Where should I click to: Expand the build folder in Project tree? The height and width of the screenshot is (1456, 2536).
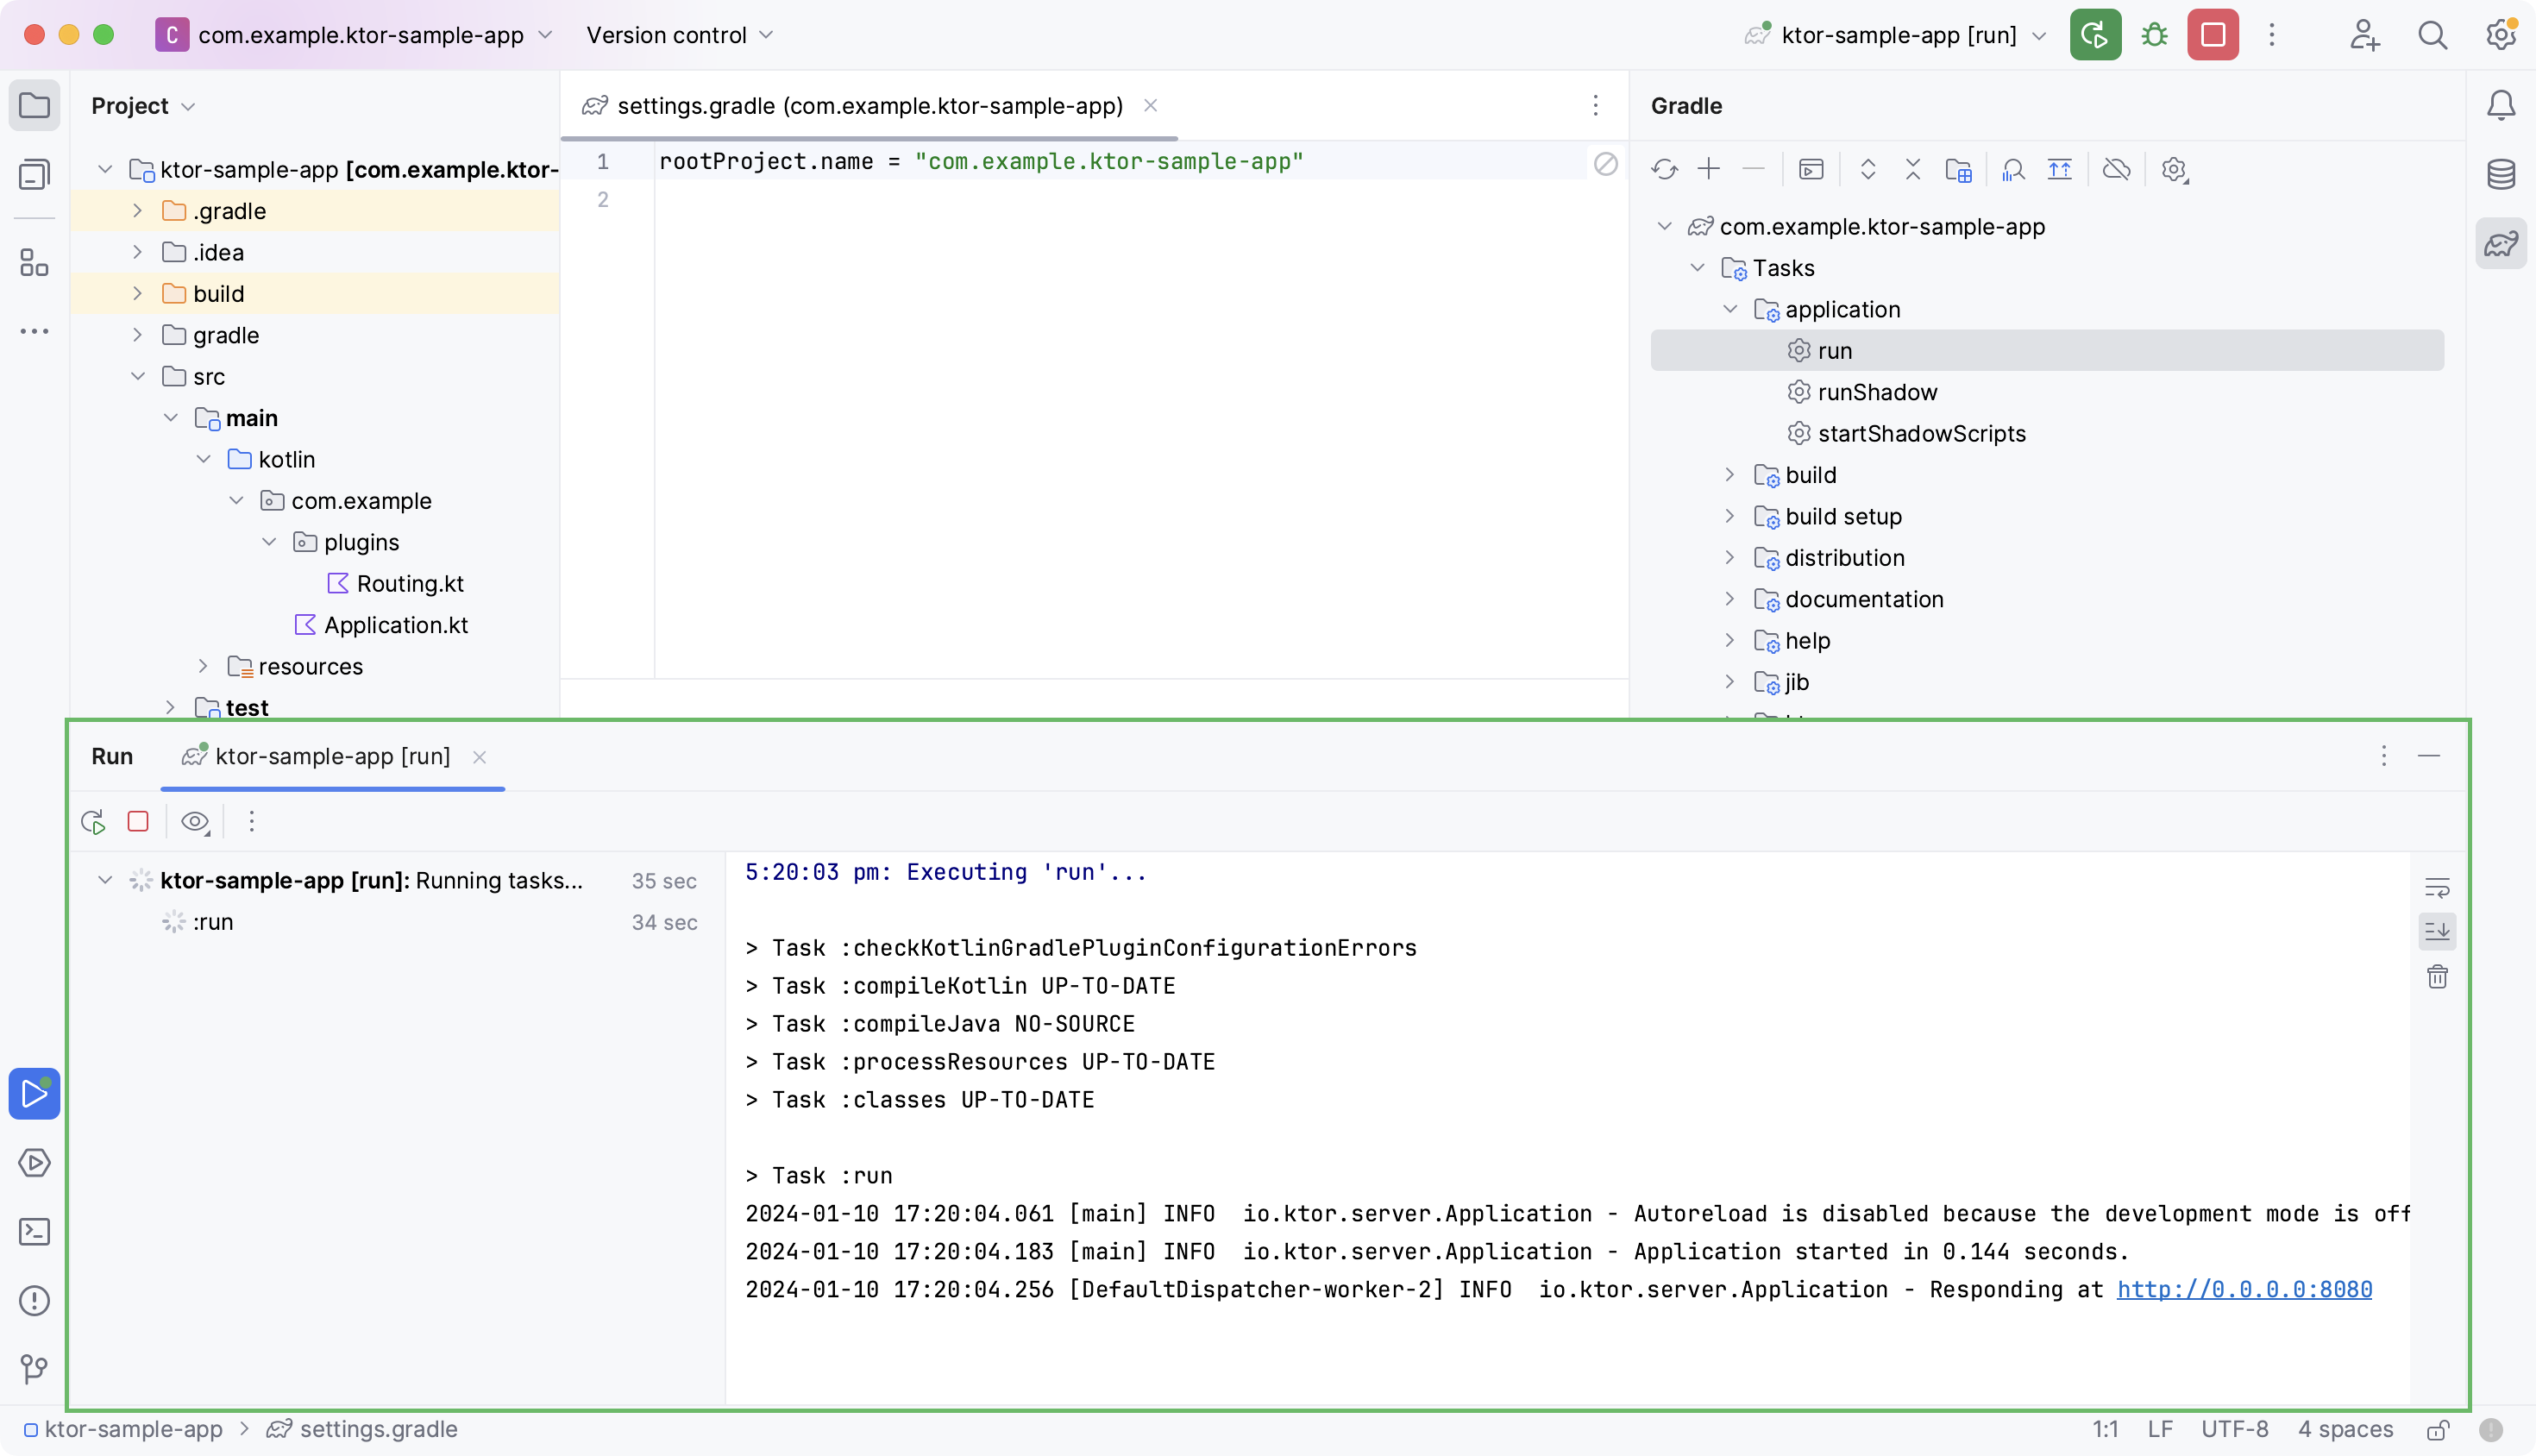click(x=138, y=293)
